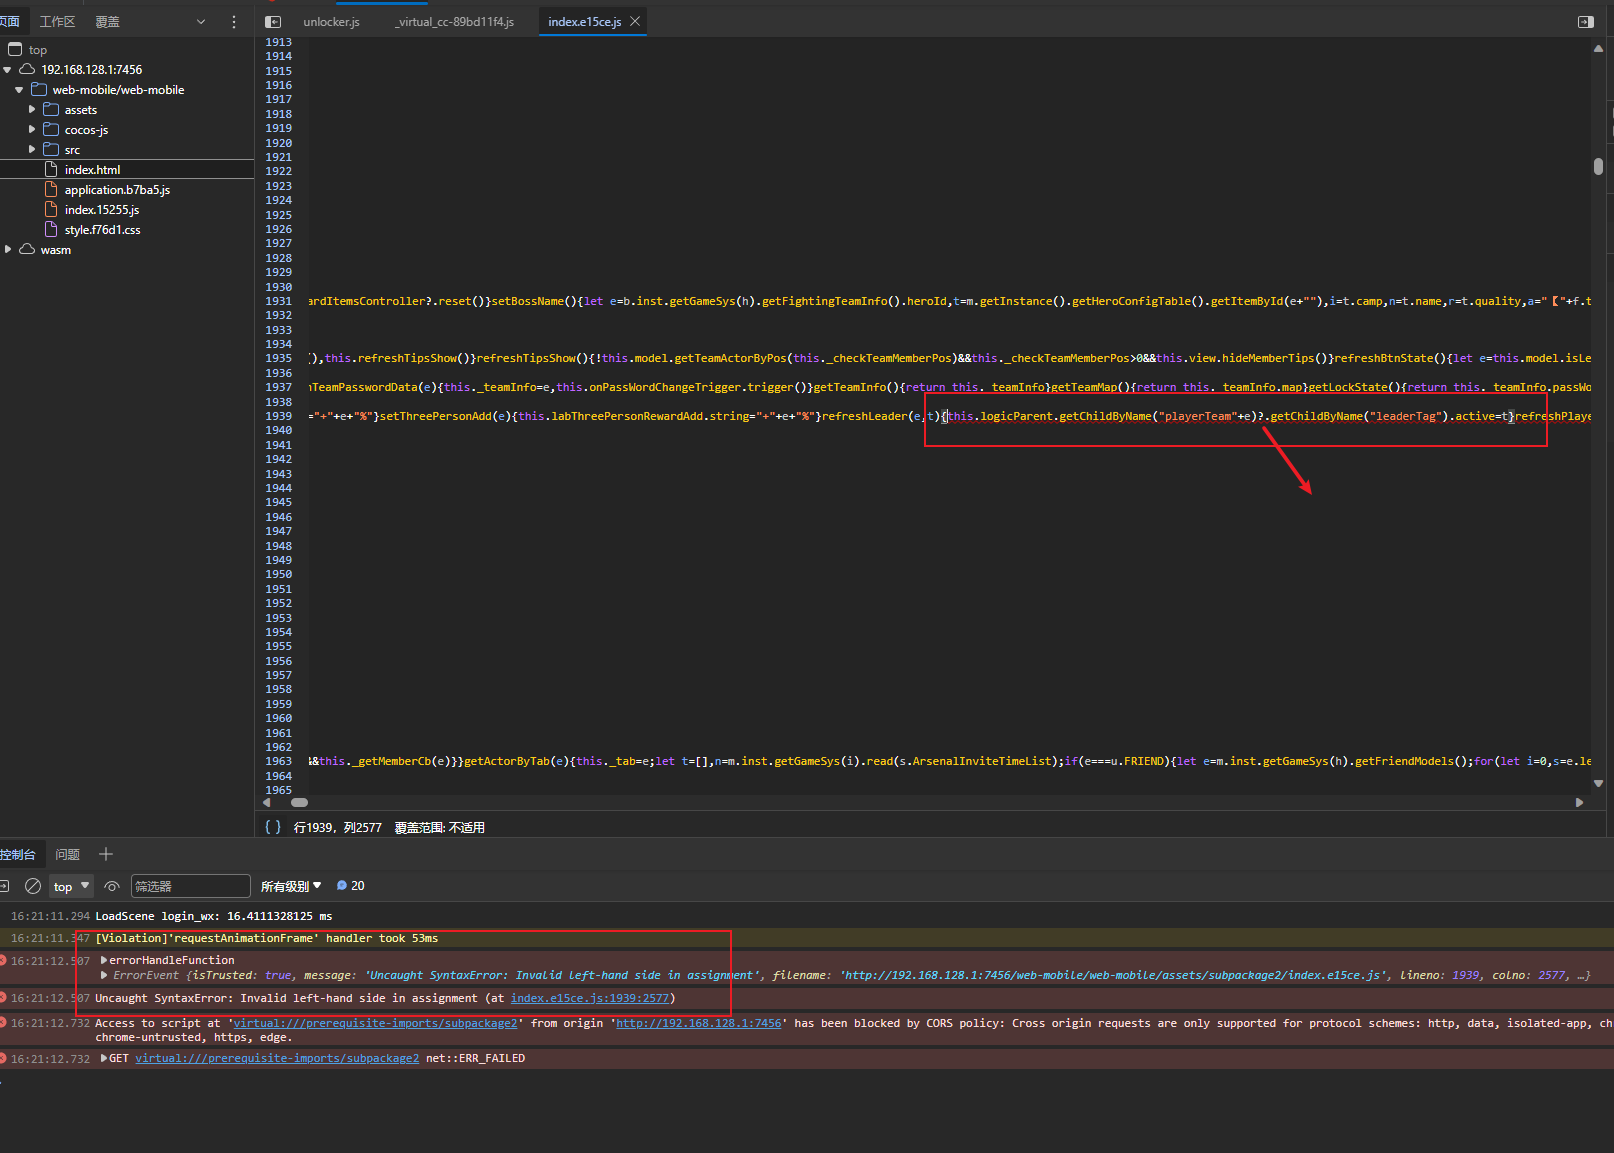
Task: Expand the src folder arrow
Action: pyautogui.click(x=32, y=149)
